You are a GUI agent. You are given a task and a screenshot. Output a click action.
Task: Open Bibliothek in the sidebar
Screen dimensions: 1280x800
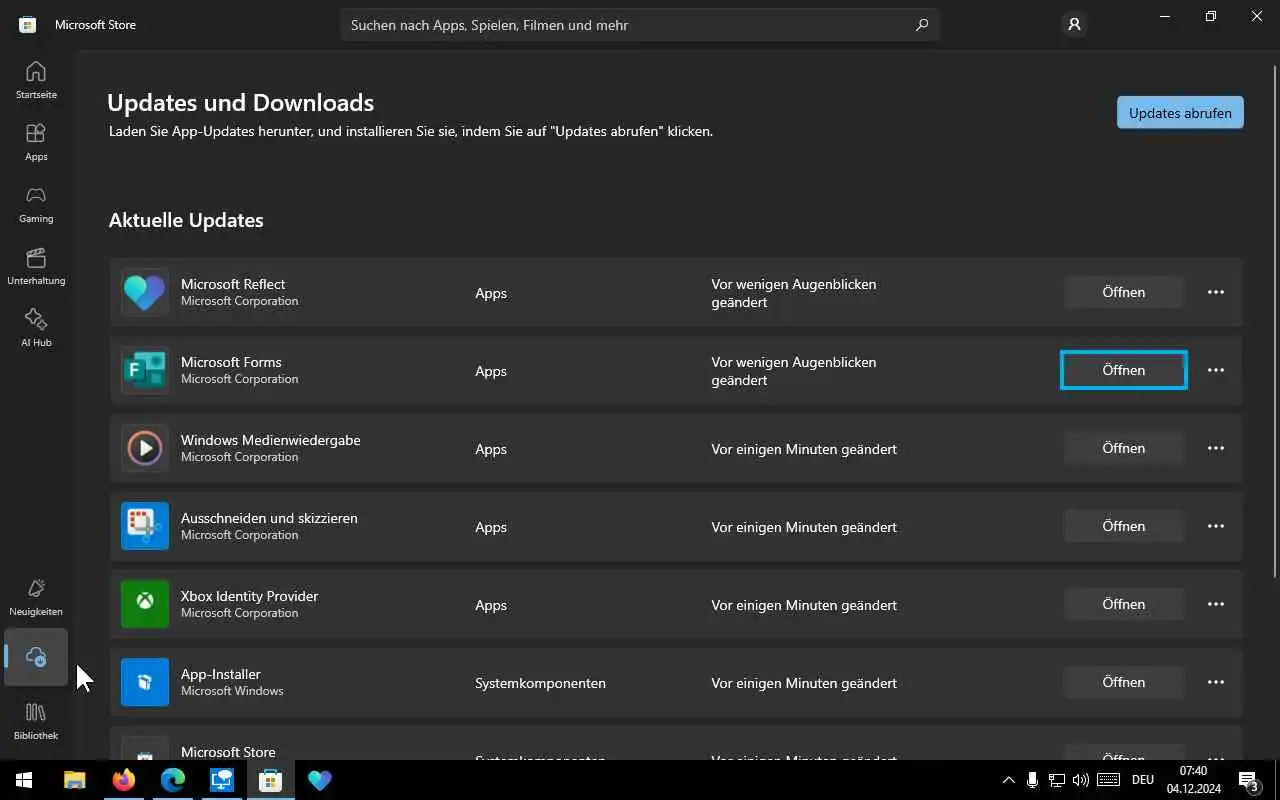coord(36,721)
